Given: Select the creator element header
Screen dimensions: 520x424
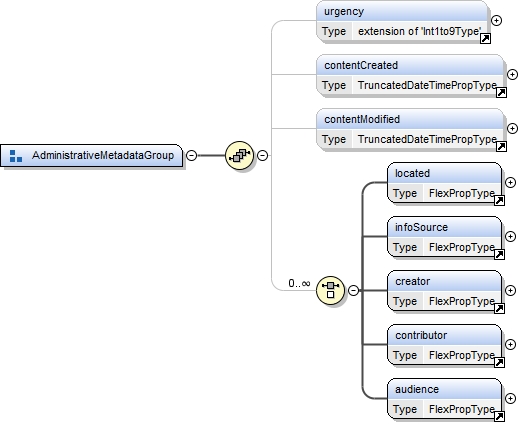Looking at the screenshot, I should [x=444, y=281].
